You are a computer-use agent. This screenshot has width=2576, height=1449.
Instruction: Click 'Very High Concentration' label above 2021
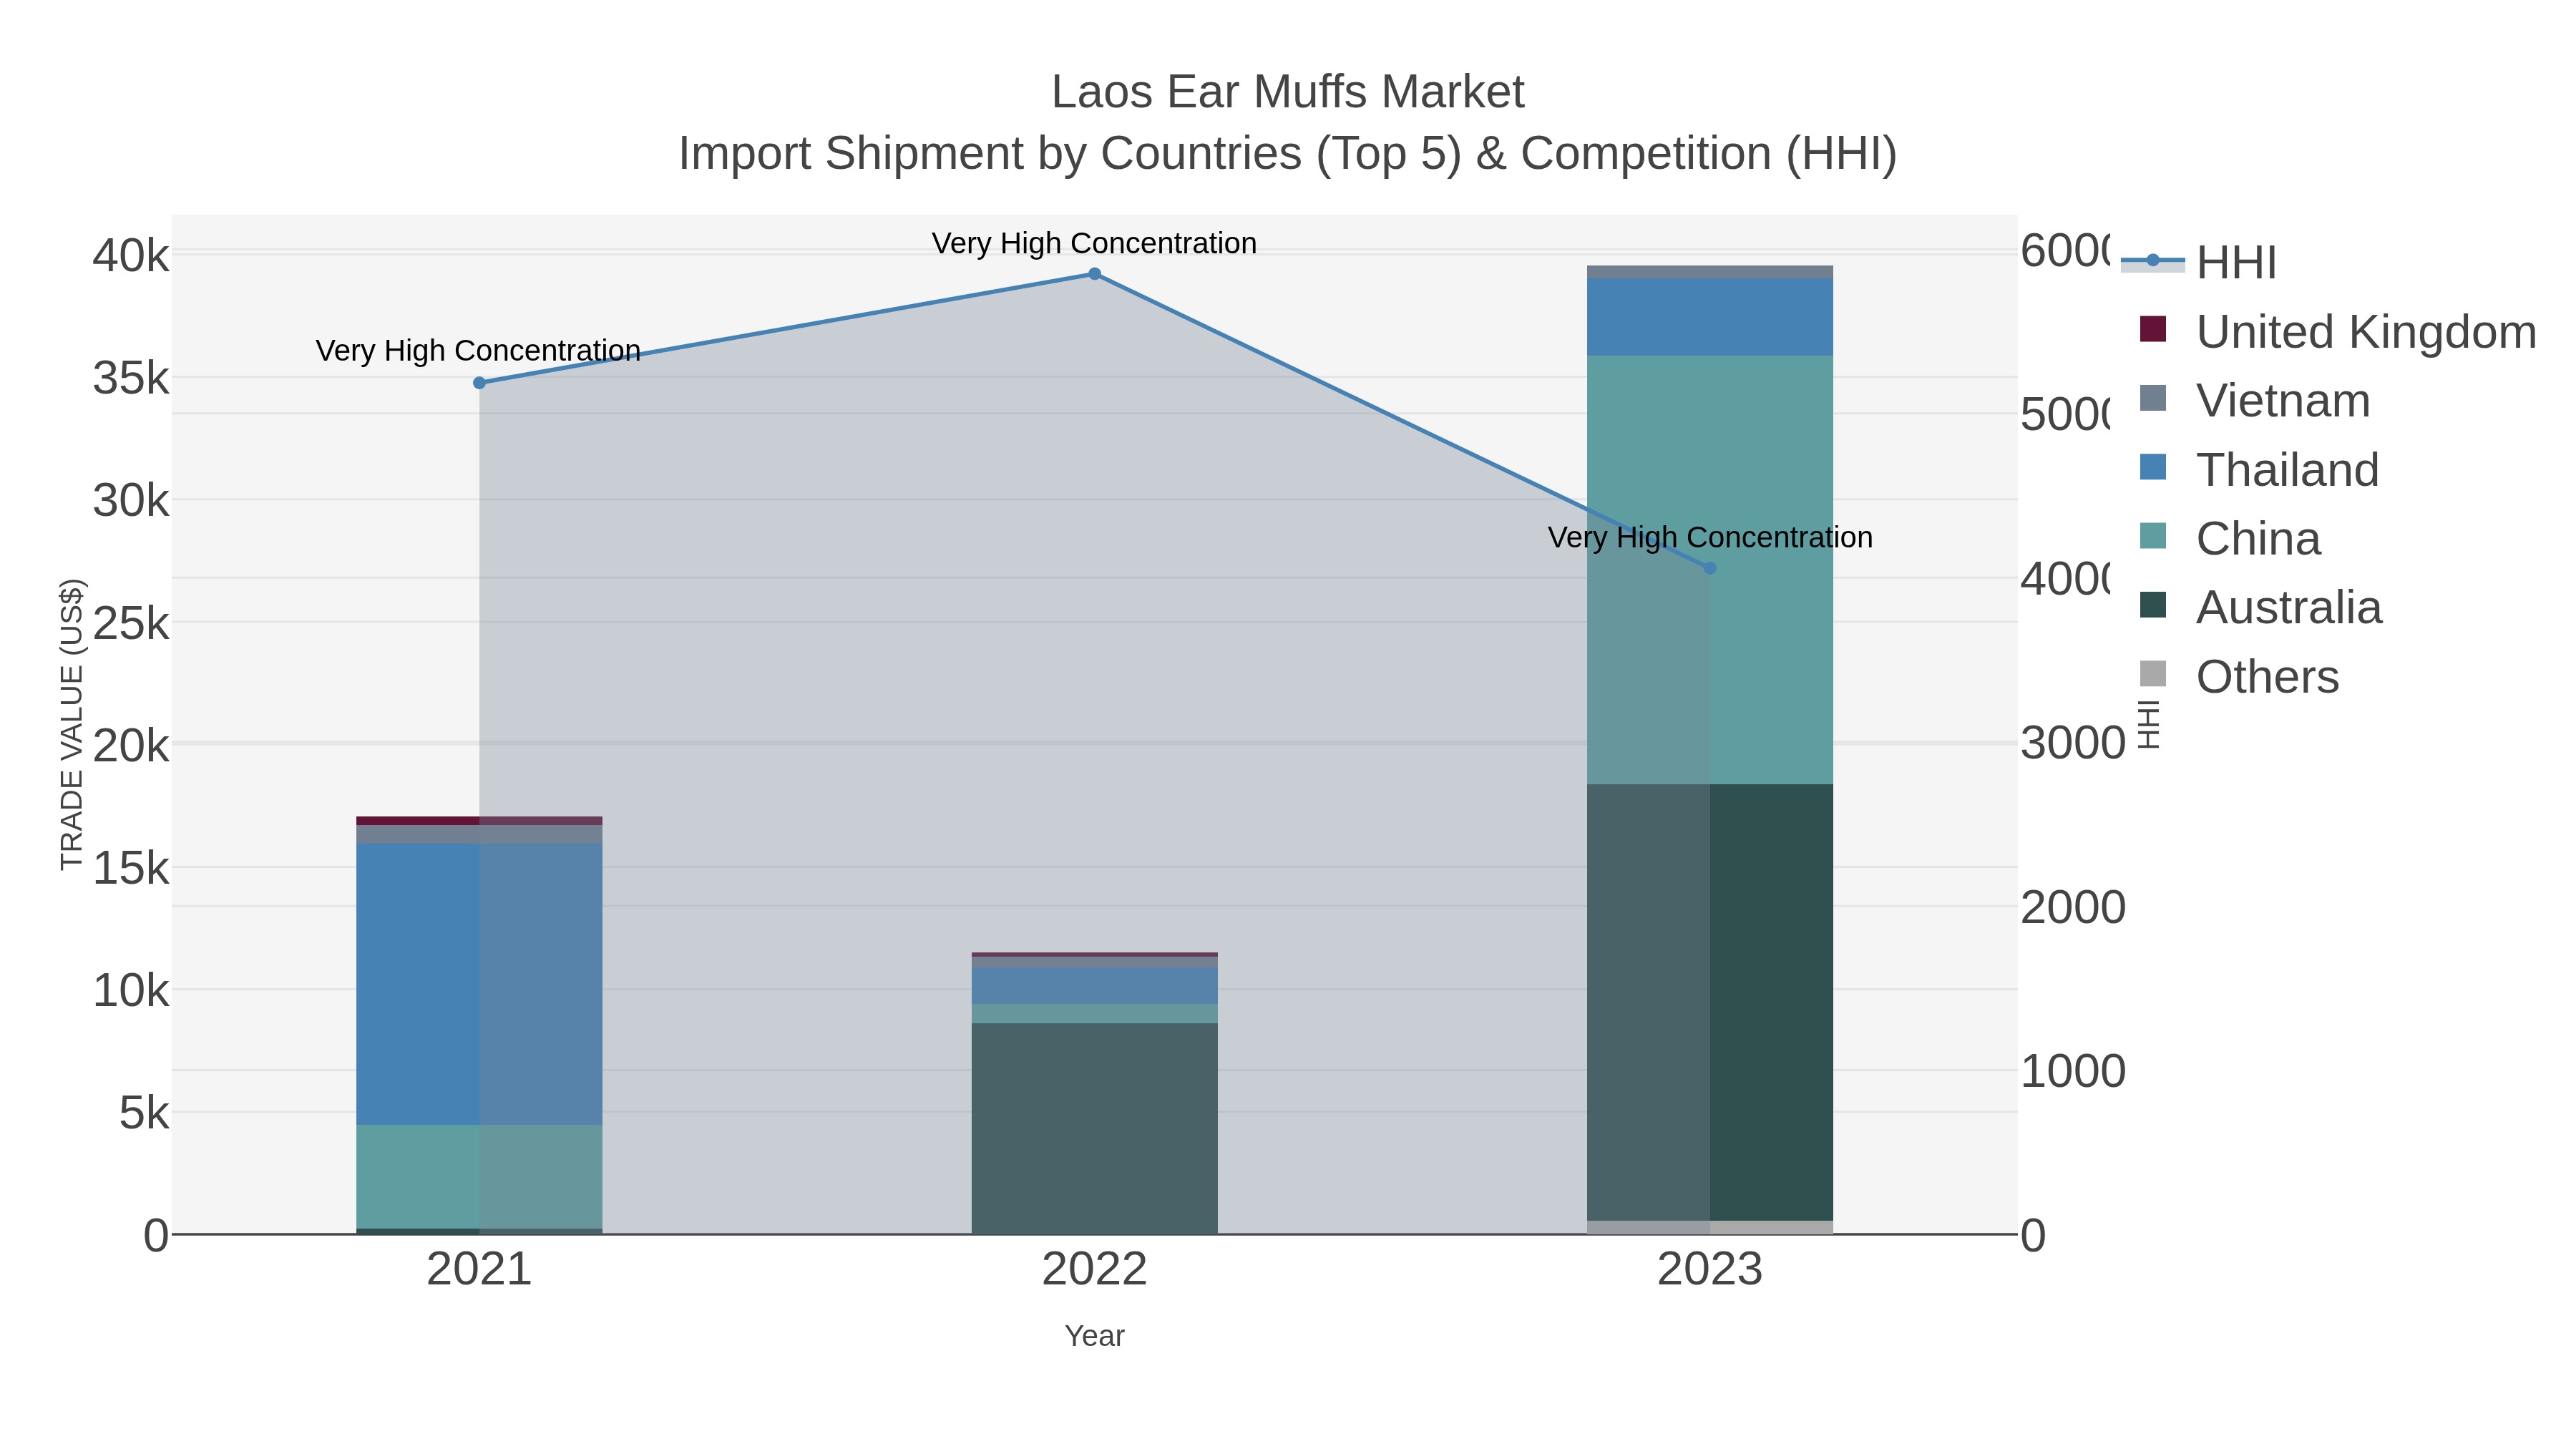coord(478,351)
